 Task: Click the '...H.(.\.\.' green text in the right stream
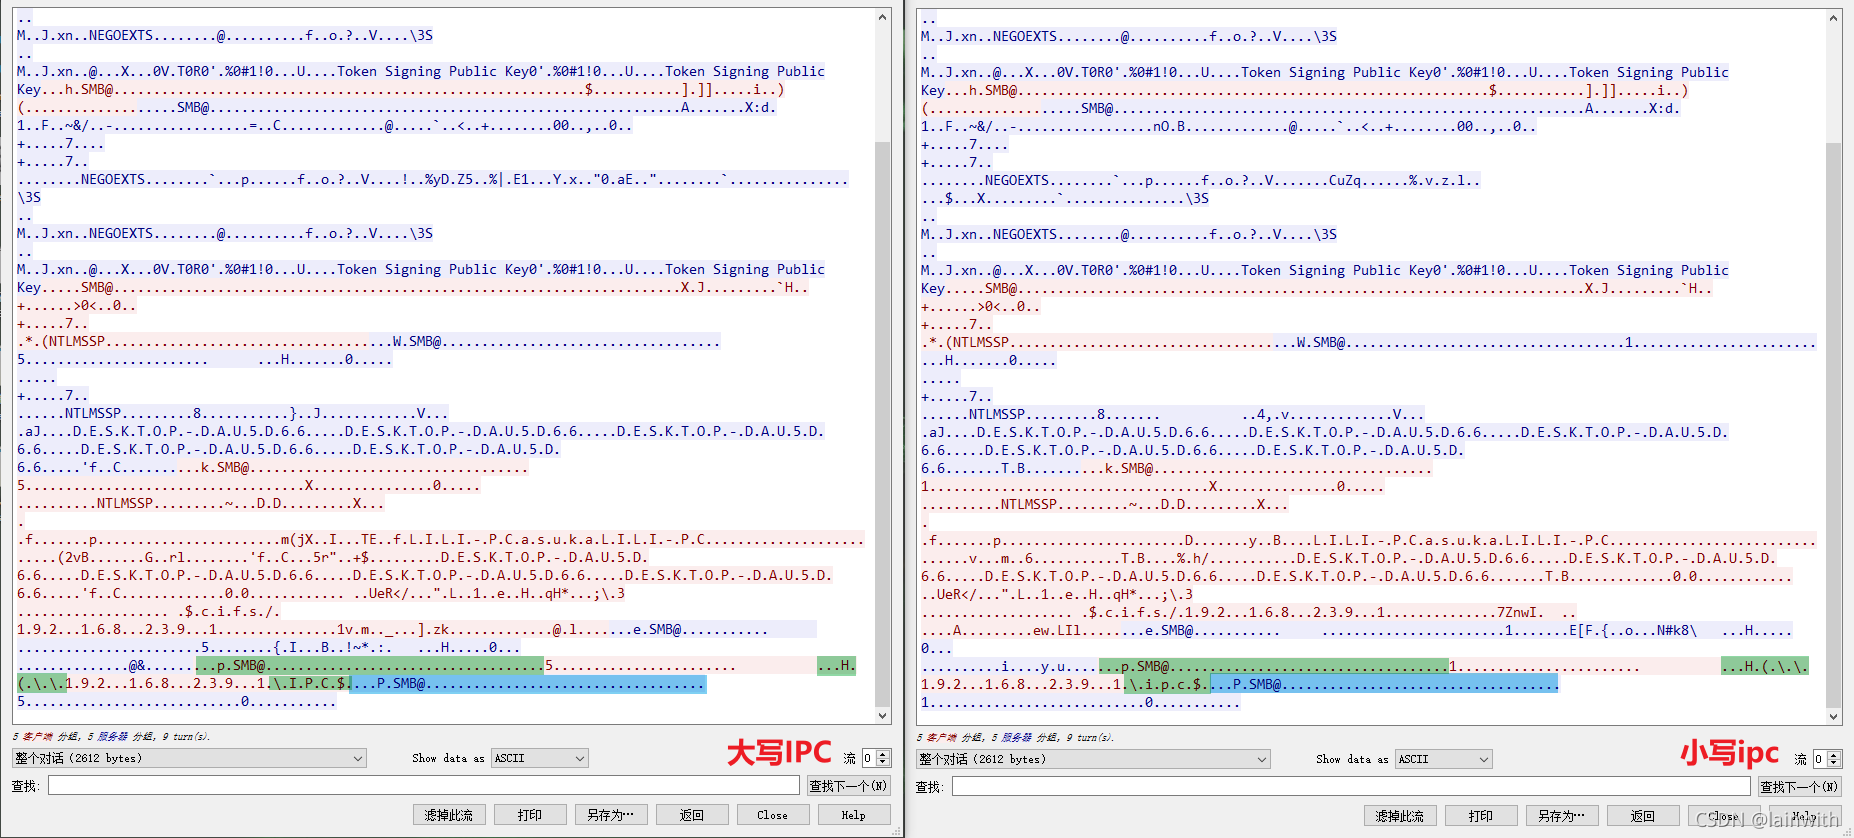point(1765,666)
